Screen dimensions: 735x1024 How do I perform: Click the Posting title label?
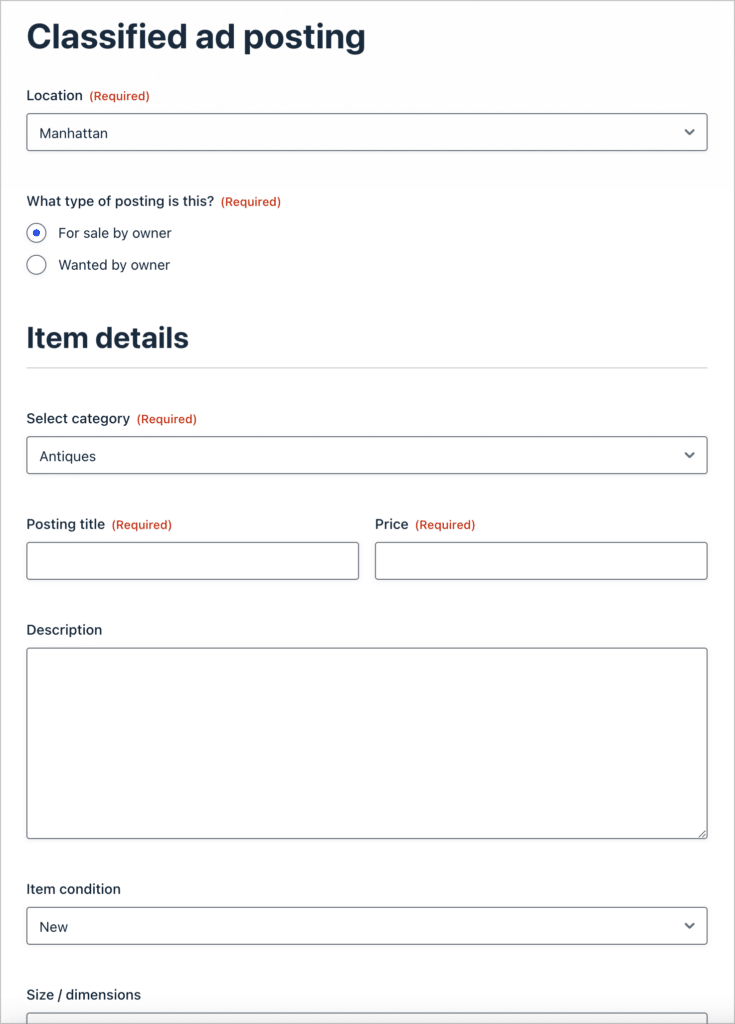click(65, 524)
